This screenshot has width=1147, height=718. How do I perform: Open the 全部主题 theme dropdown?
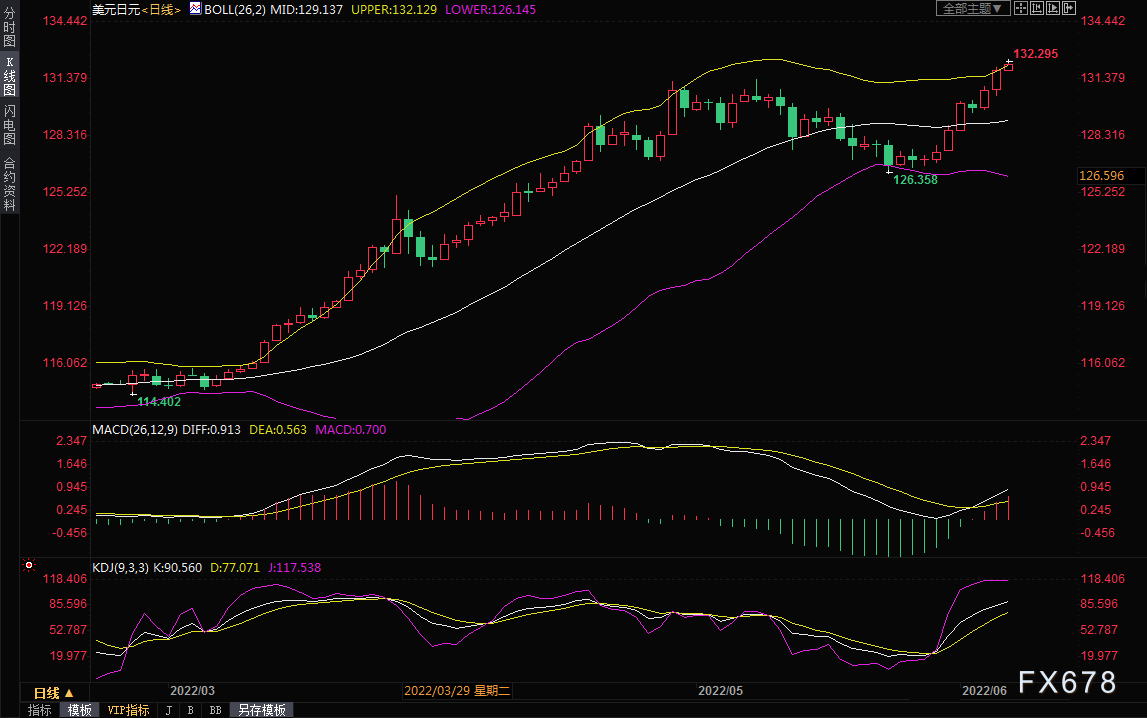[x=973, y=8]
